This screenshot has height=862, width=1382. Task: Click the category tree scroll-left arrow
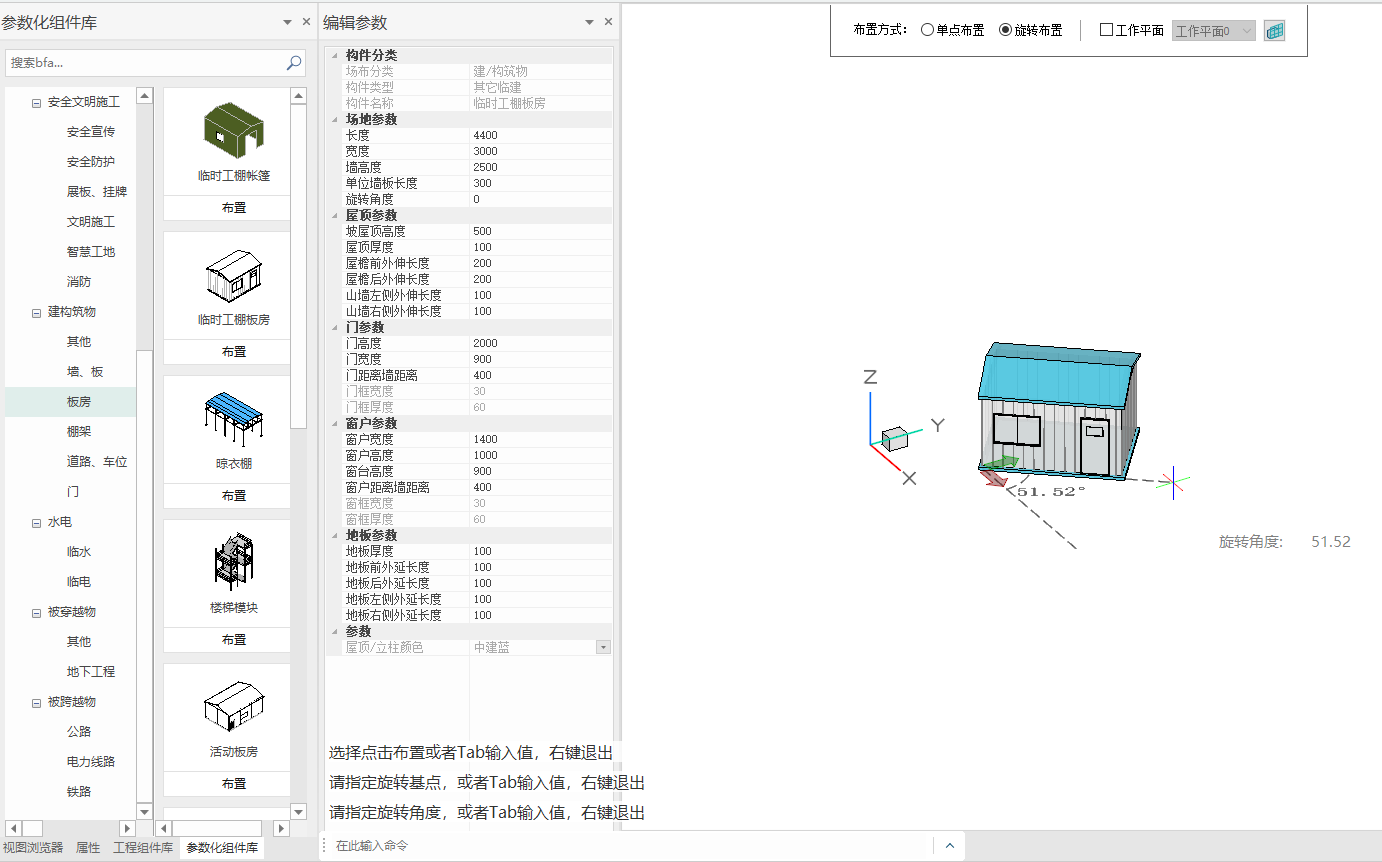[x=13, y=828]
